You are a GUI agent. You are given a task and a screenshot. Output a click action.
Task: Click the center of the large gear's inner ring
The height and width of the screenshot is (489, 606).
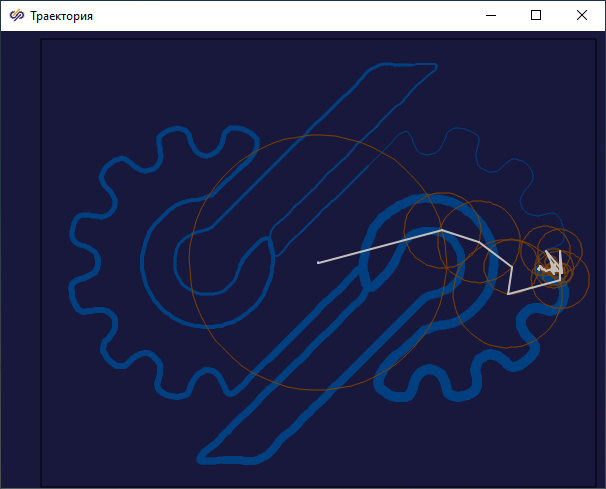pyautogui.click(x=206, y=260)
